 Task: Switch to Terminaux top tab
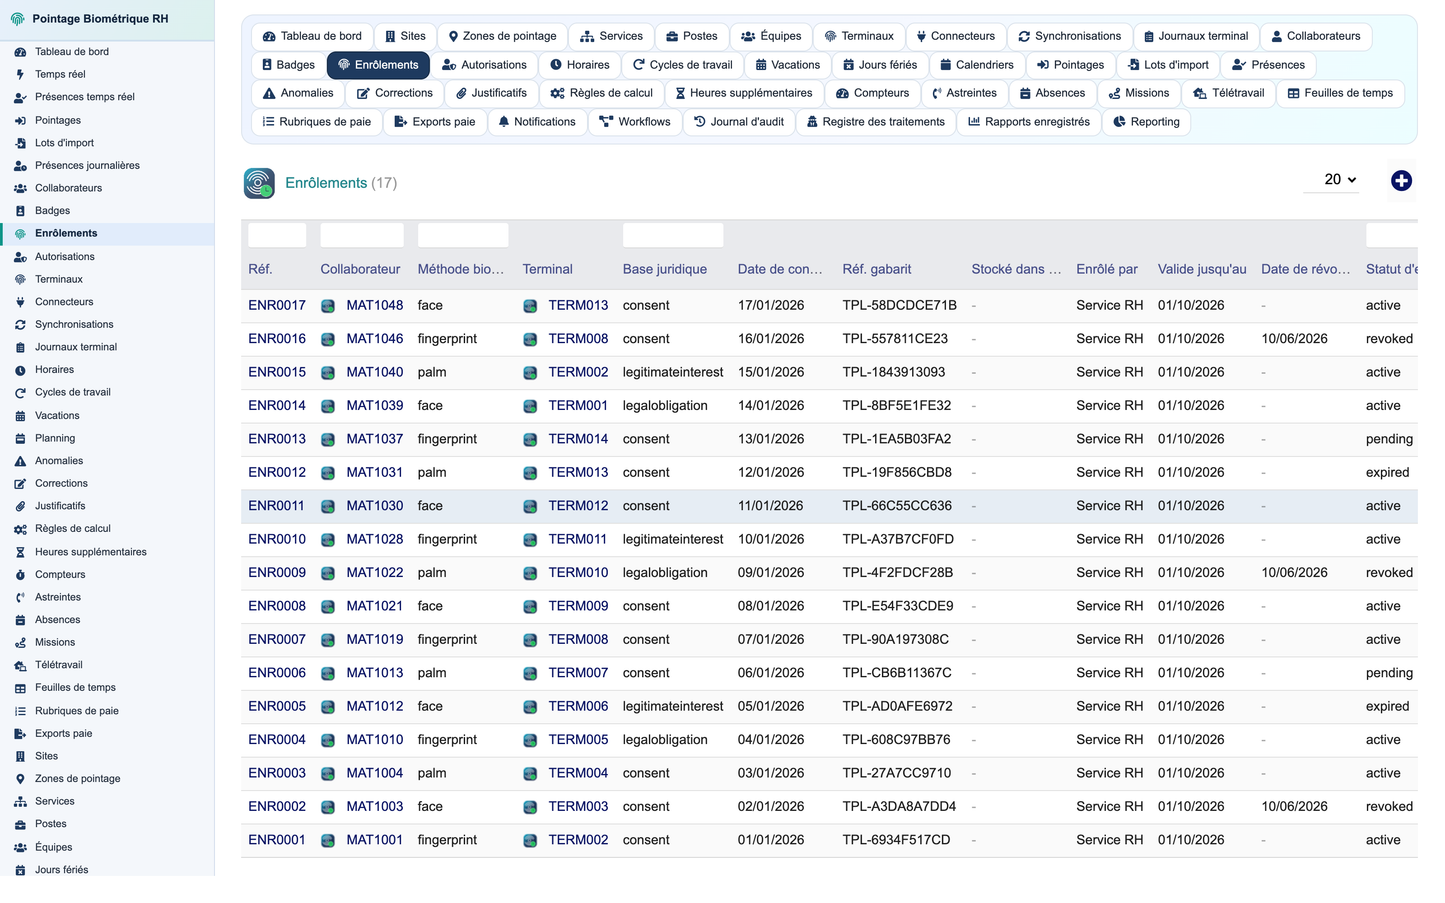859,36
